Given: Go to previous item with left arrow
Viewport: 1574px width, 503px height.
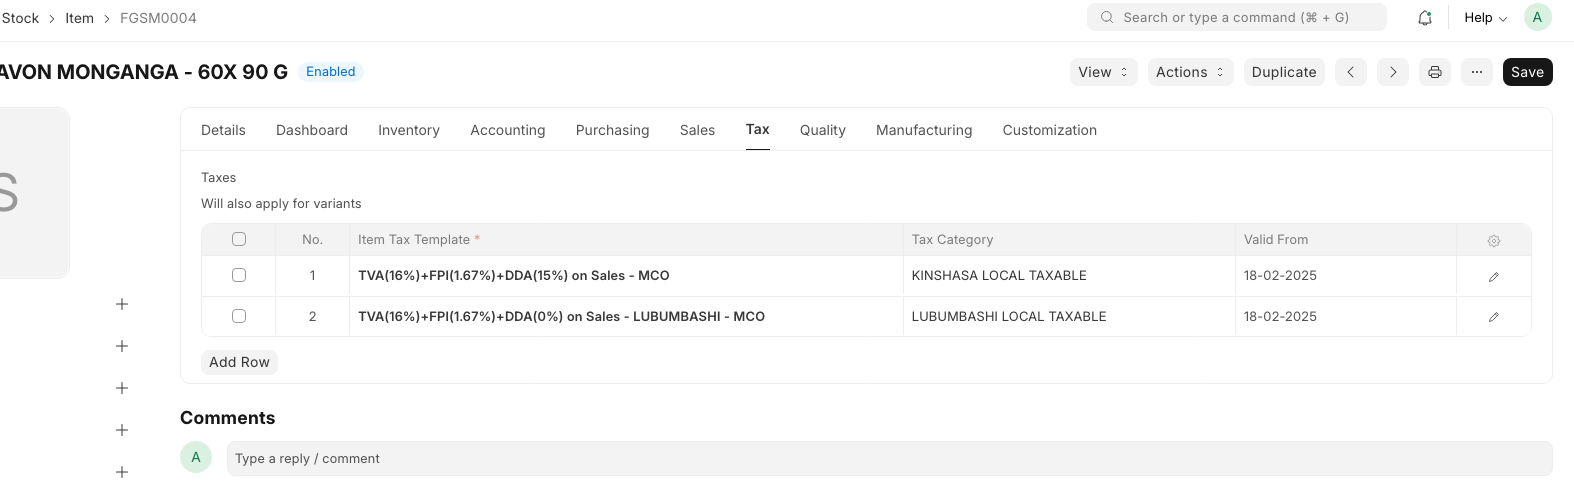Looking at the screenshot, I should [1350, 72].
